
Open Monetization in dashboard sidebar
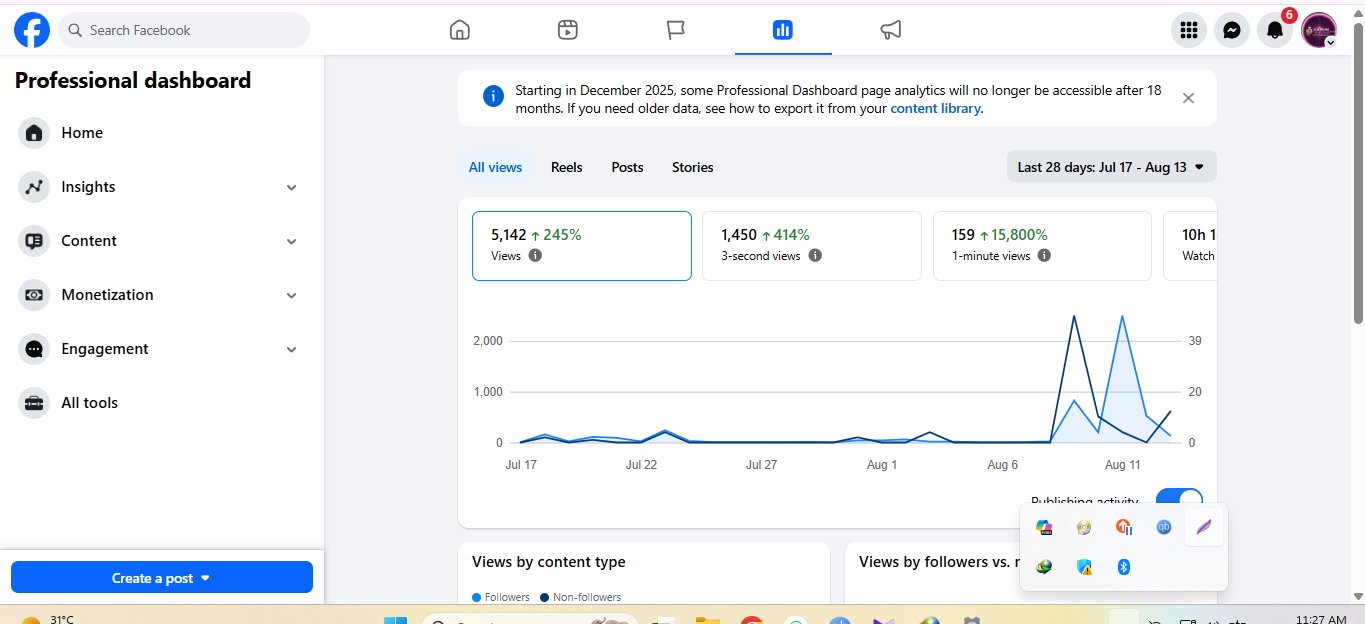(161, 295)
